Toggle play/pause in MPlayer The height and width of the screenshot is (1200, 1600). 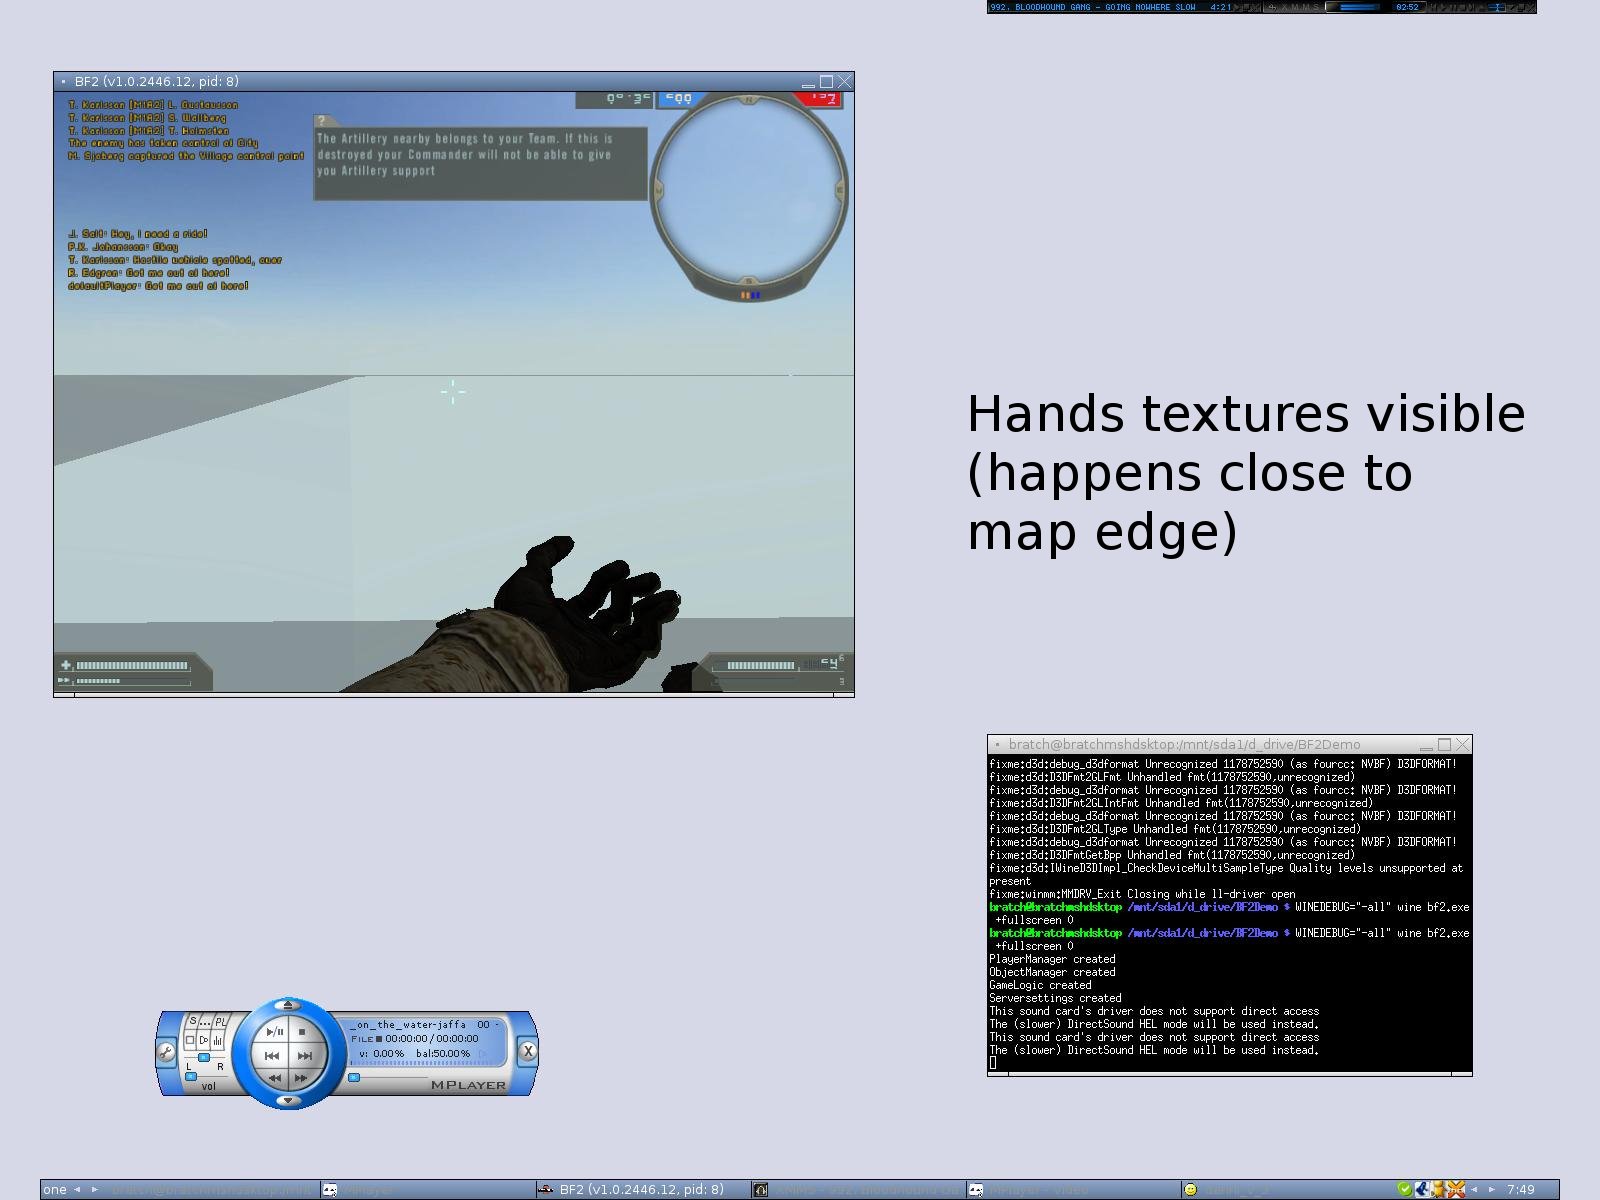275,1031
